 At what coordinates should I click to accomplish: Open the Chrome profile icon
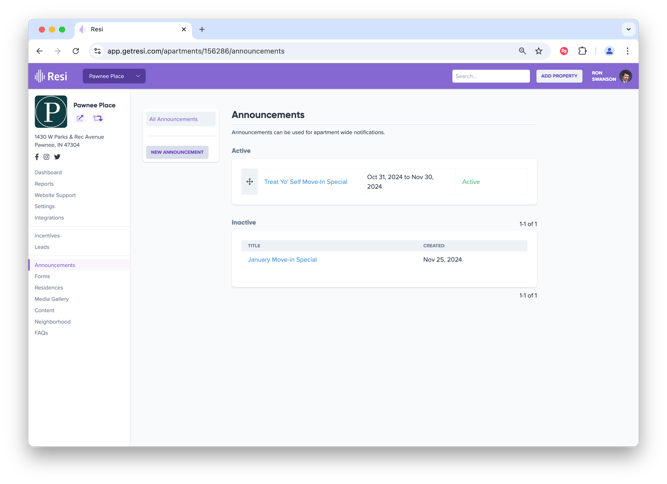pyautogui.click(x=609, y=51)
